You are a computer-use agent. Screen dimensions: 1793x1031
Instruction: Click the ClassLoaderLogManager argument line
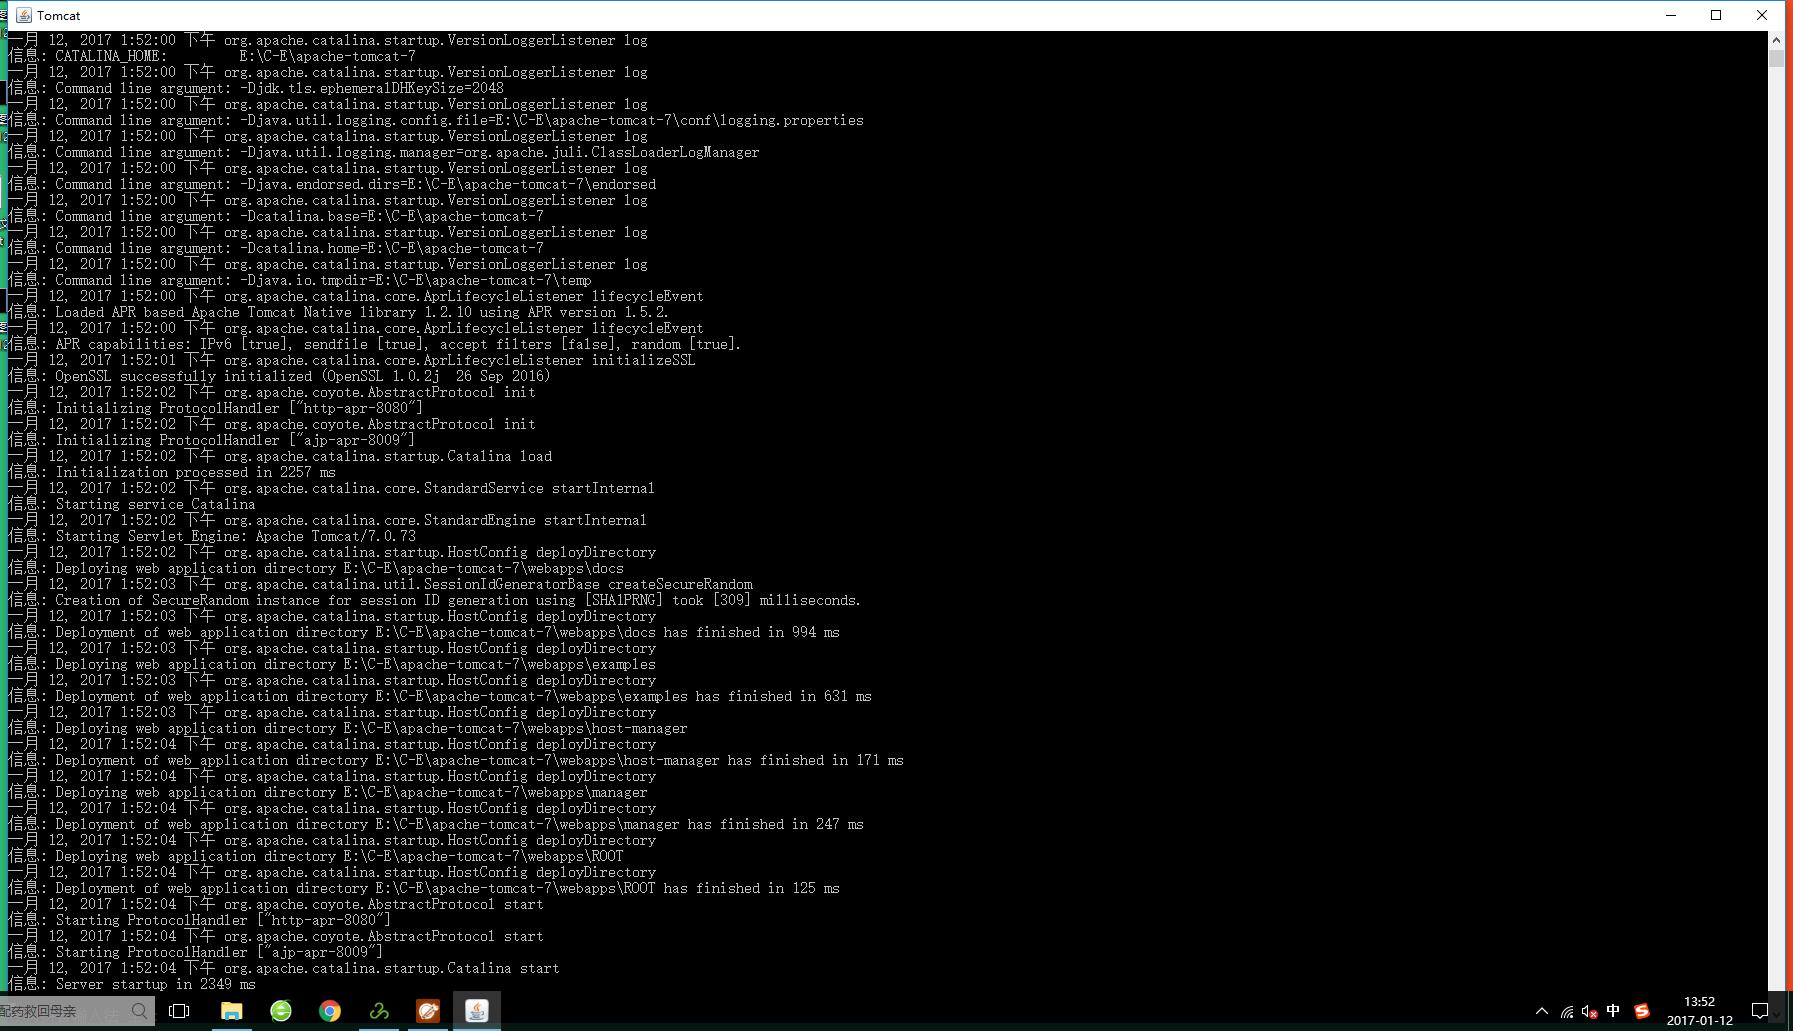(x=384, y=152)
